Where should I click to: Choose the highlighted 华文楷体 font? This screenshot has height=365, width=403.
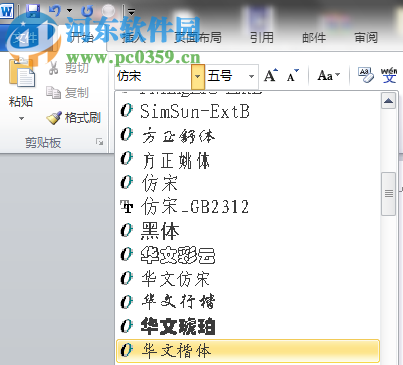[x=248, y=351]
